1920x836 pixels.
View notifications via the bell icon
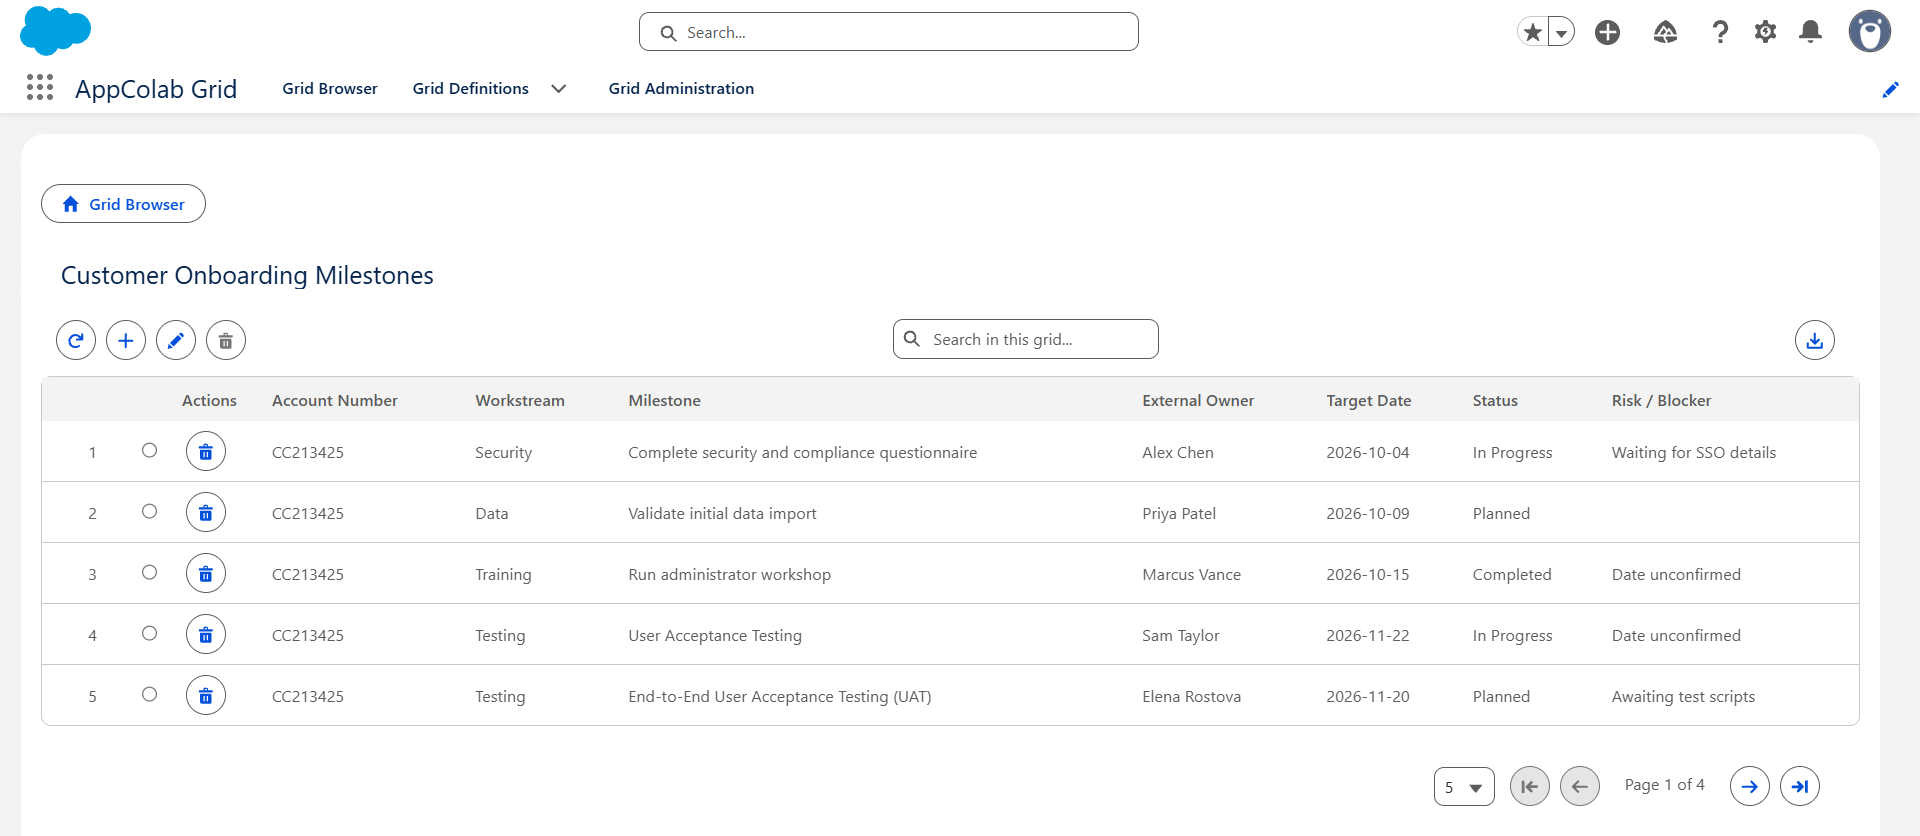[x=1810, y=32]
